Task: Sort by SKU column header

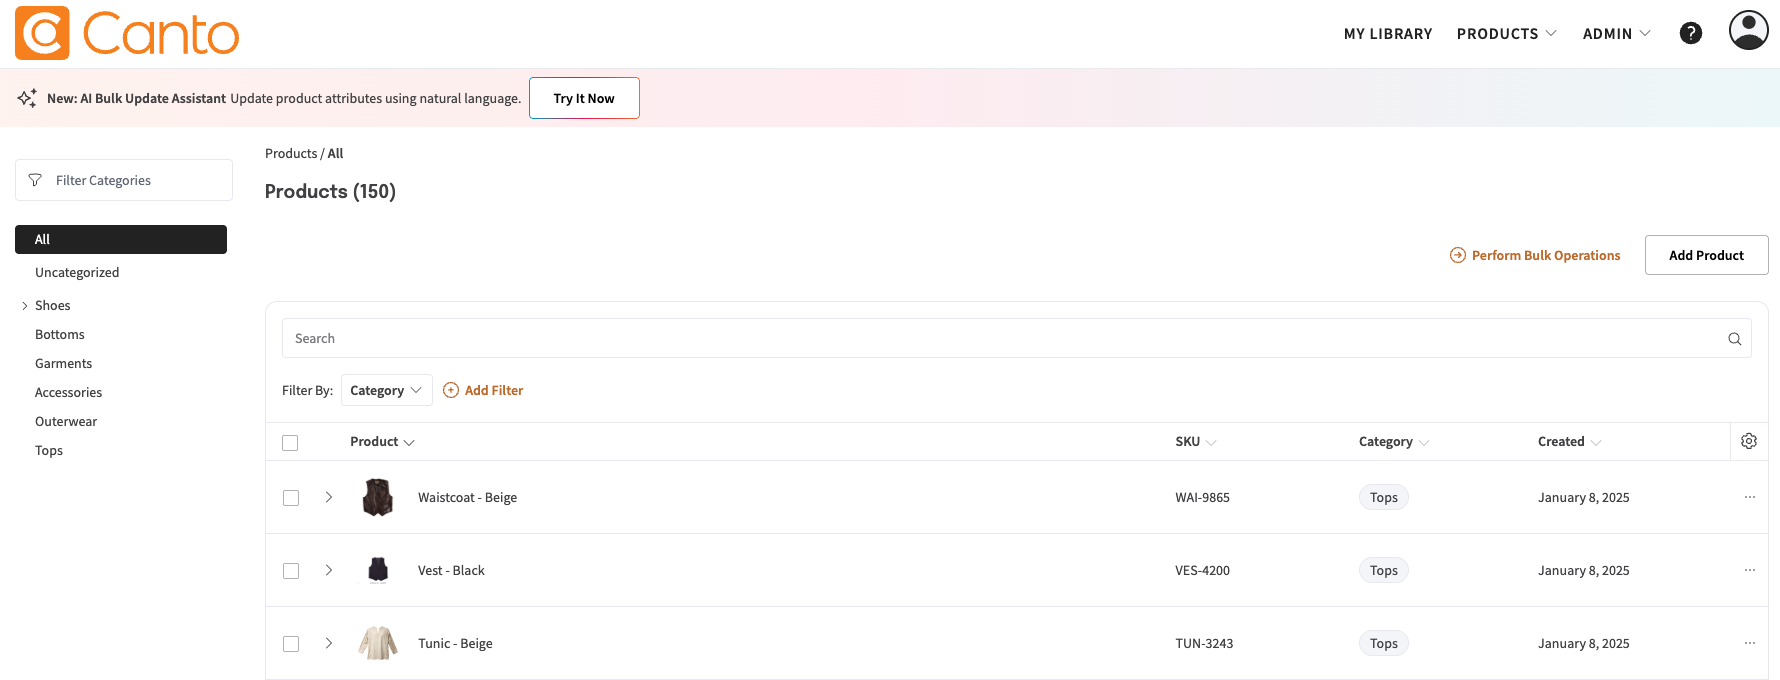Action: pyautogui.click(x=1195, y=441)
